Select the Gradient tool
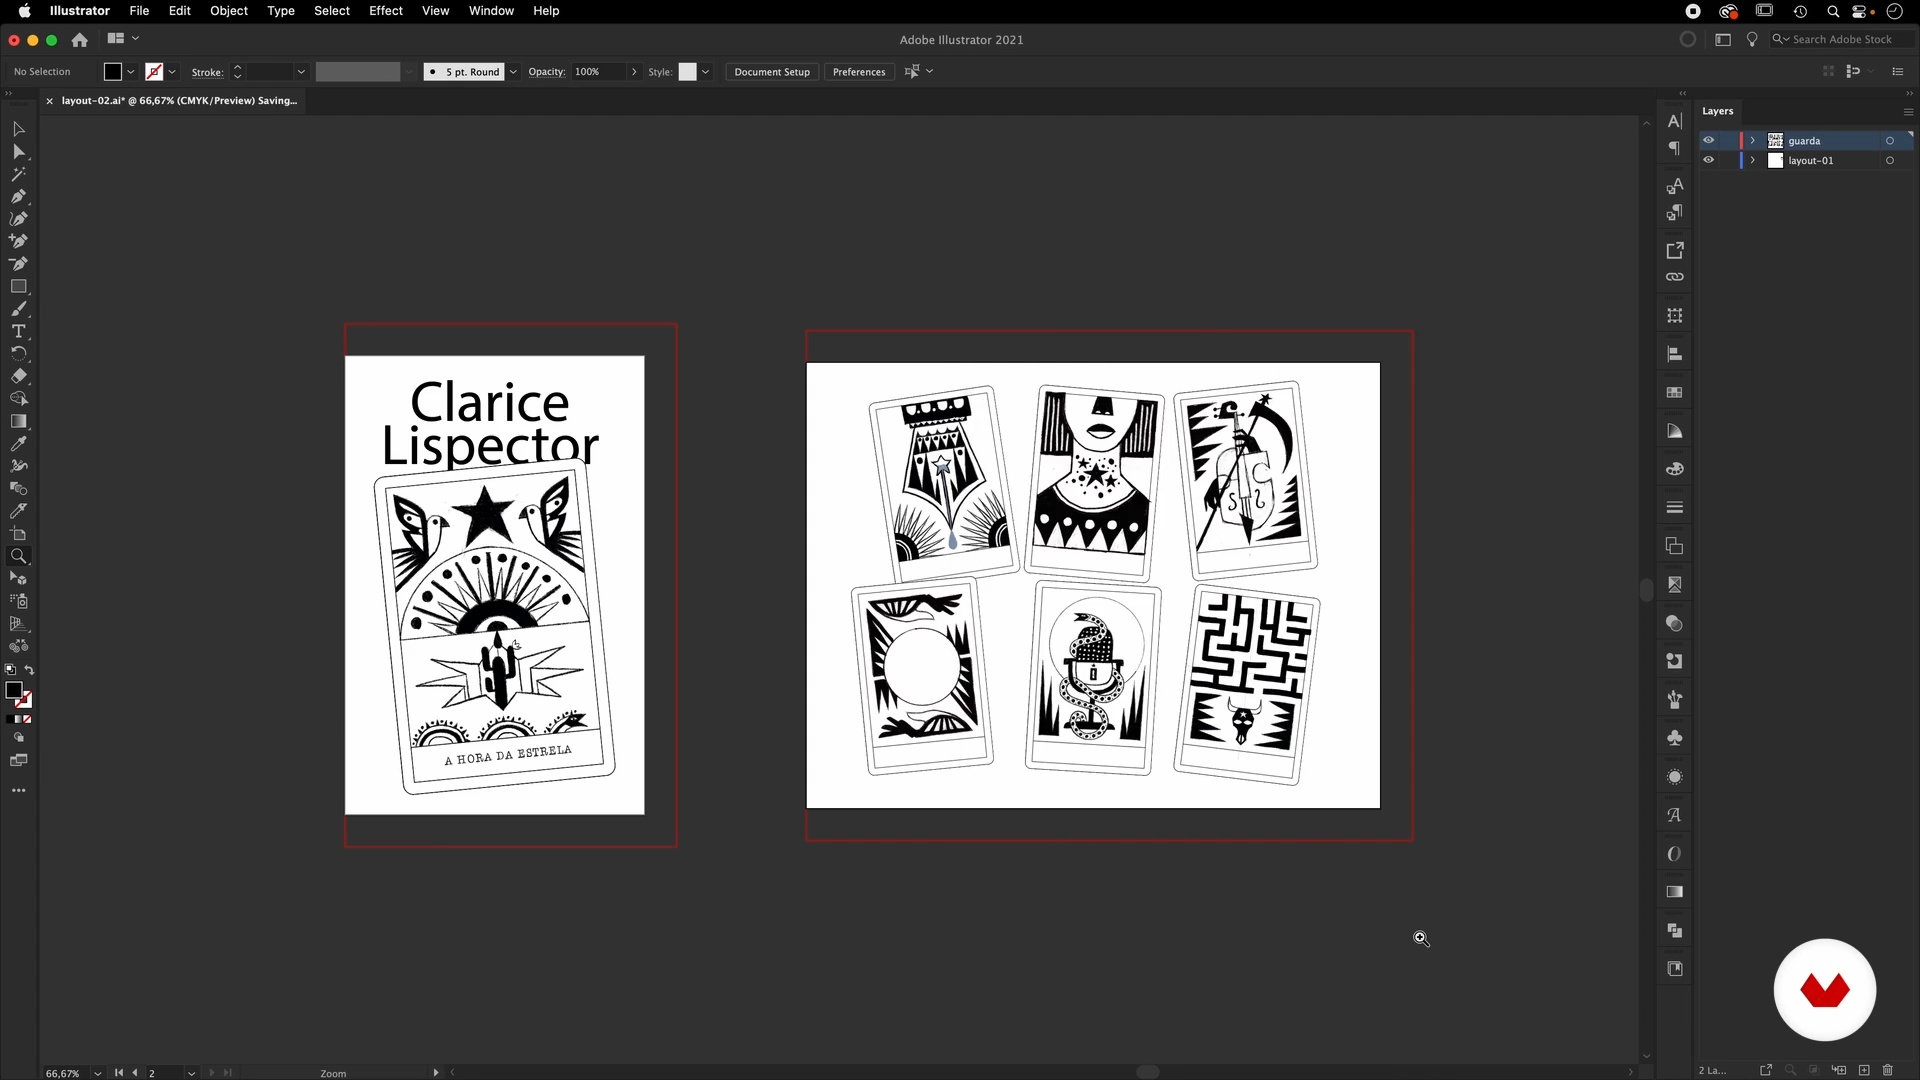Image resolution: width=1920 pixels, height=1080 pixels. coord(18,421)
